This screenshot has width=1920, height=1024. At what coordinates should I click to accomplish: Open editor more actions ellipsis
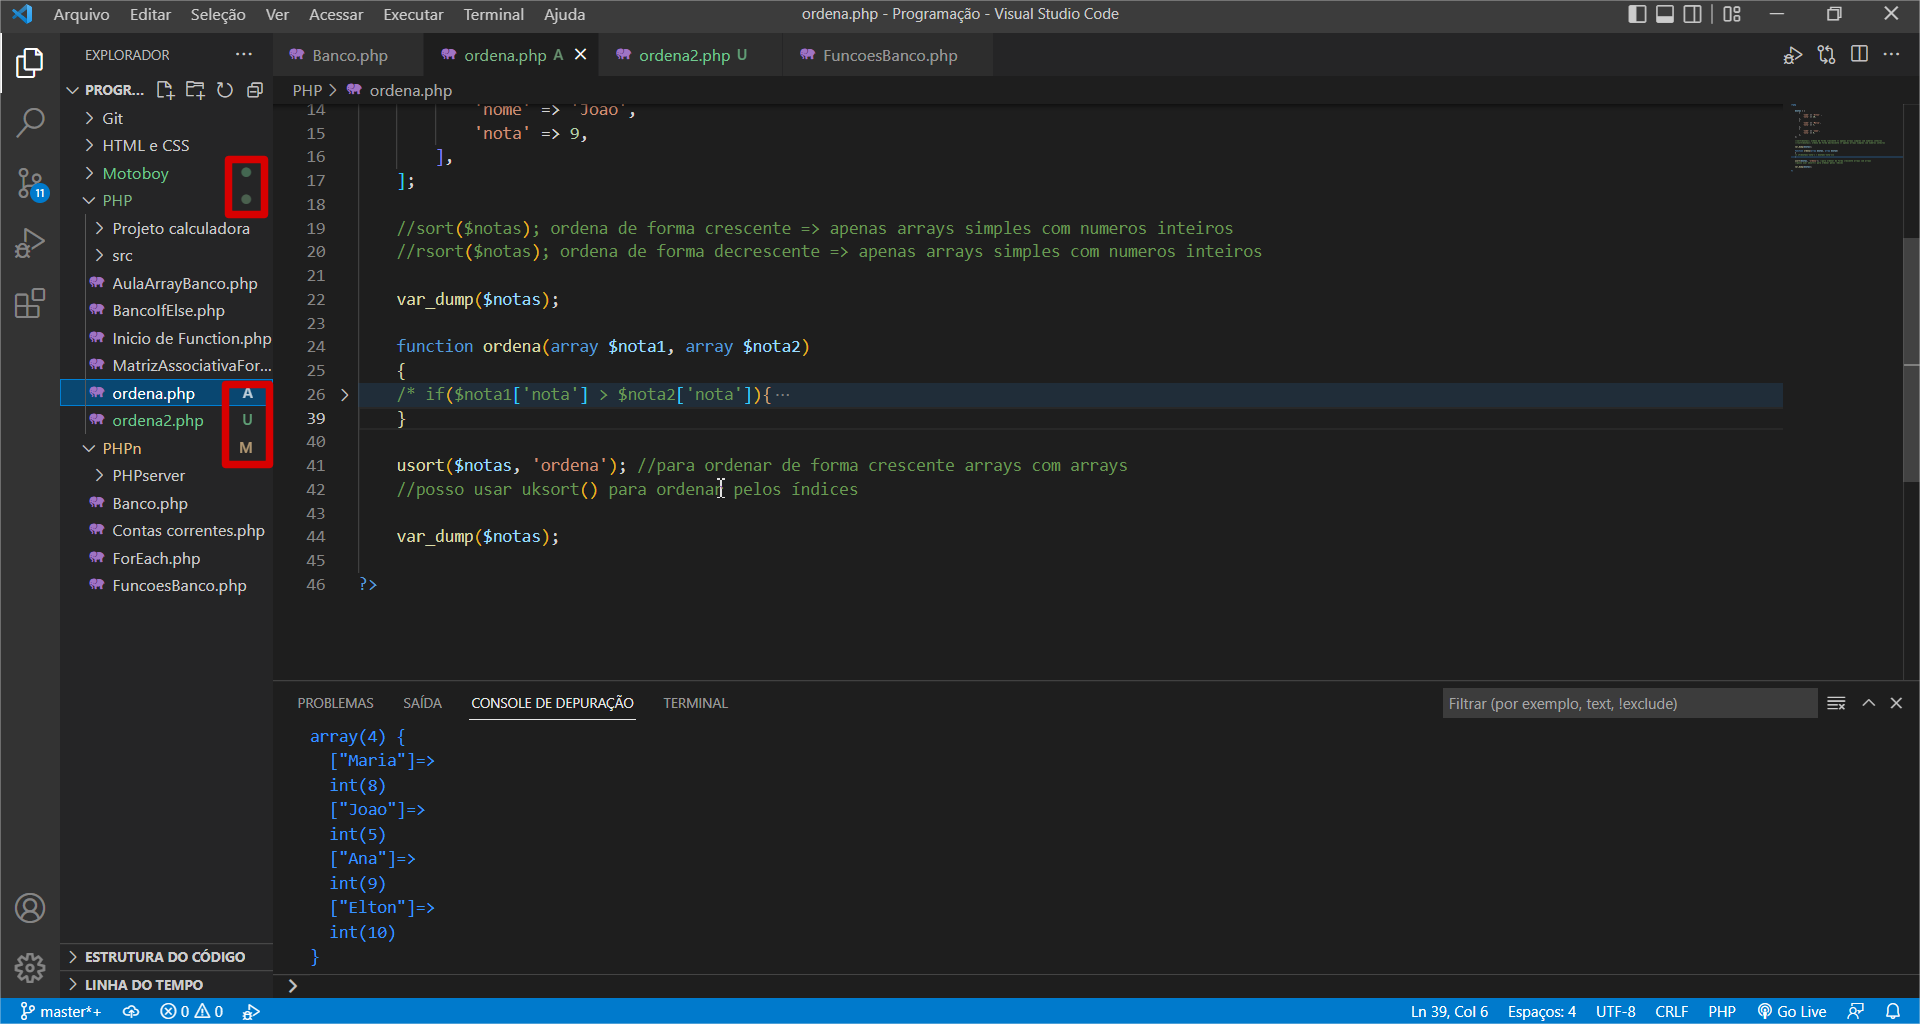tap(1891, 54)
